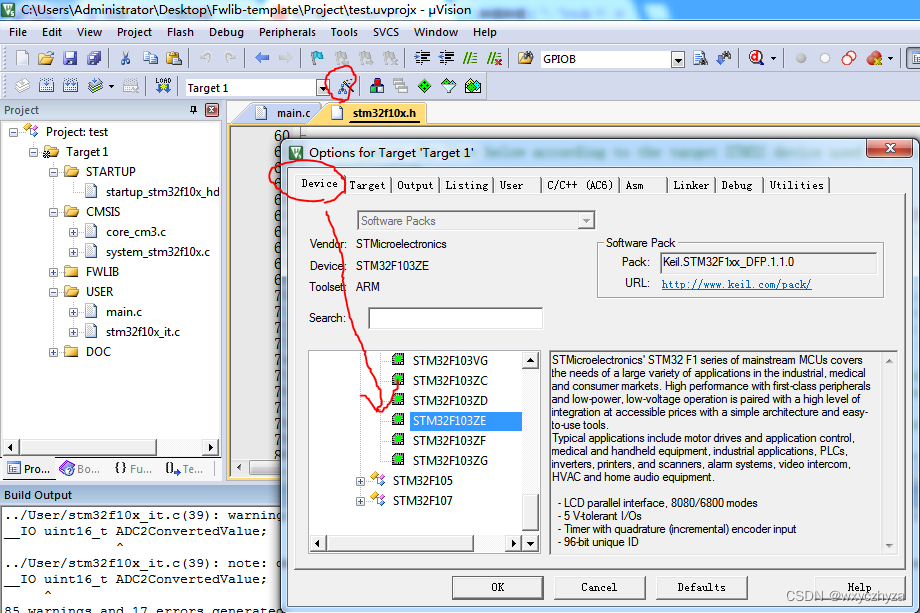Click the Breakpoints red circles icon
The width and height of the screenshot is (920, 613).
848,58
